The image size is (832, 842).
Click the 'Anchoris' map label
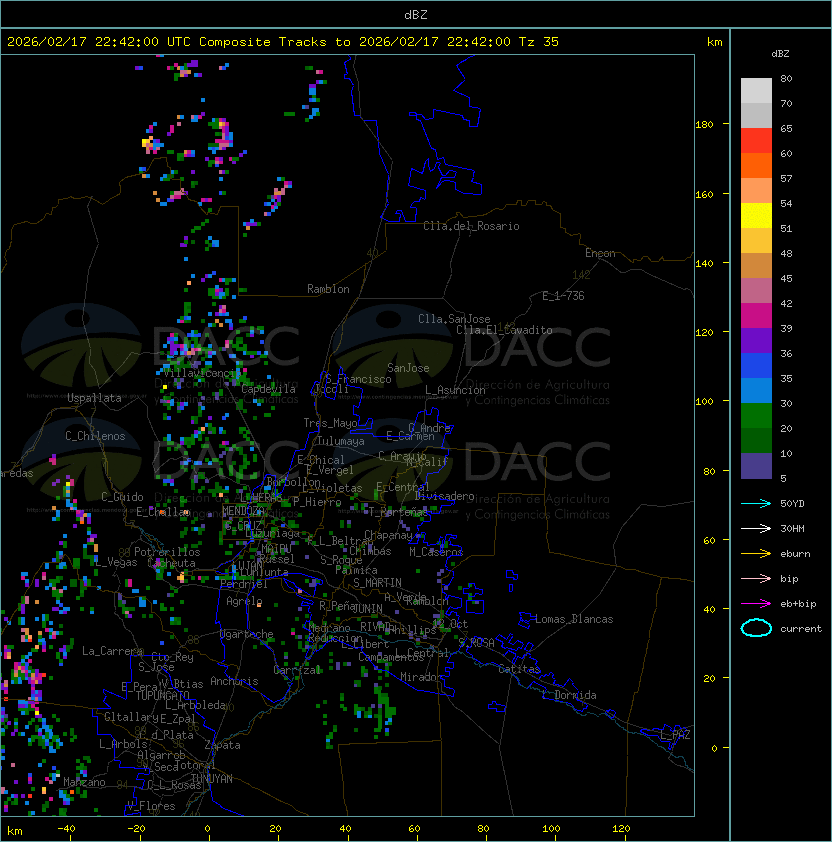click(x=234, y=681)
